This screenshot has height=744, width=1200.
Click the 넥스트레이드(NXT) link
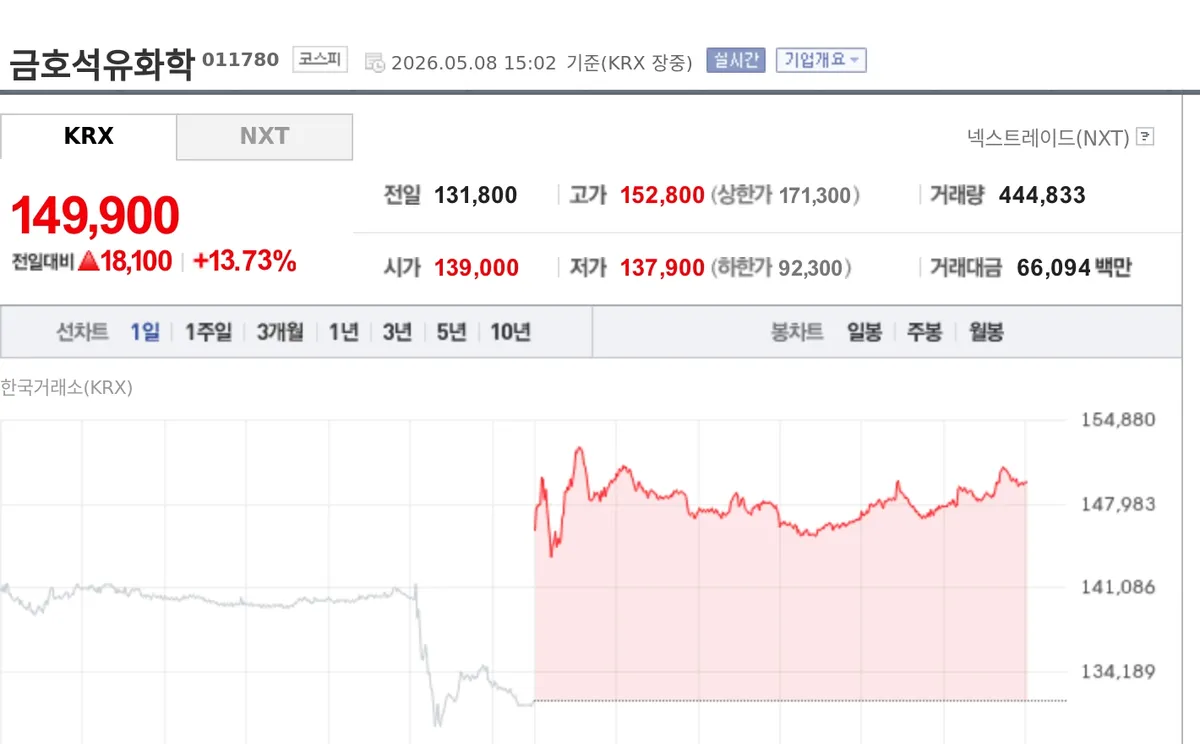coord(1048,137)
